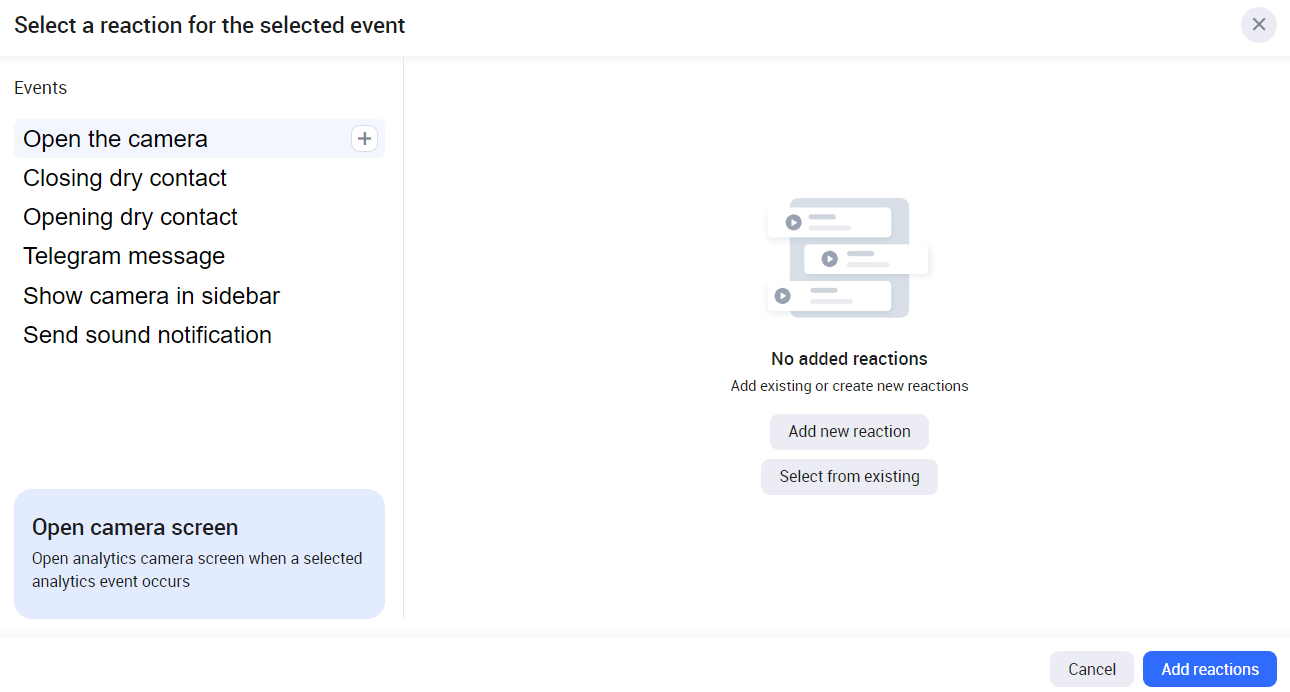
Task: Confirm with the Add reactions button
Action: click(x=1209, y=669)
